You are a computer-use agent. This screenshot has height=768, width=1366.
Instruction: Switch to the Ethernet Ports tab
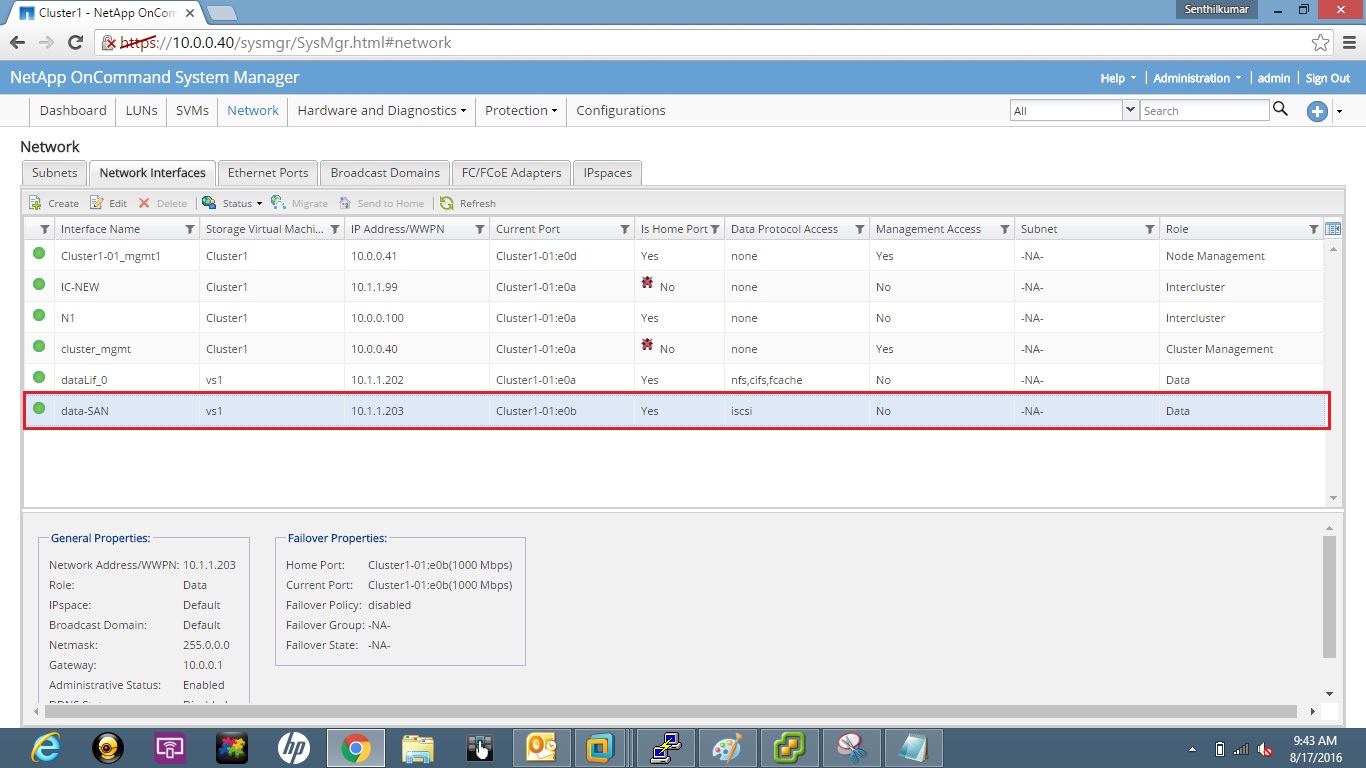click(267, 172)
